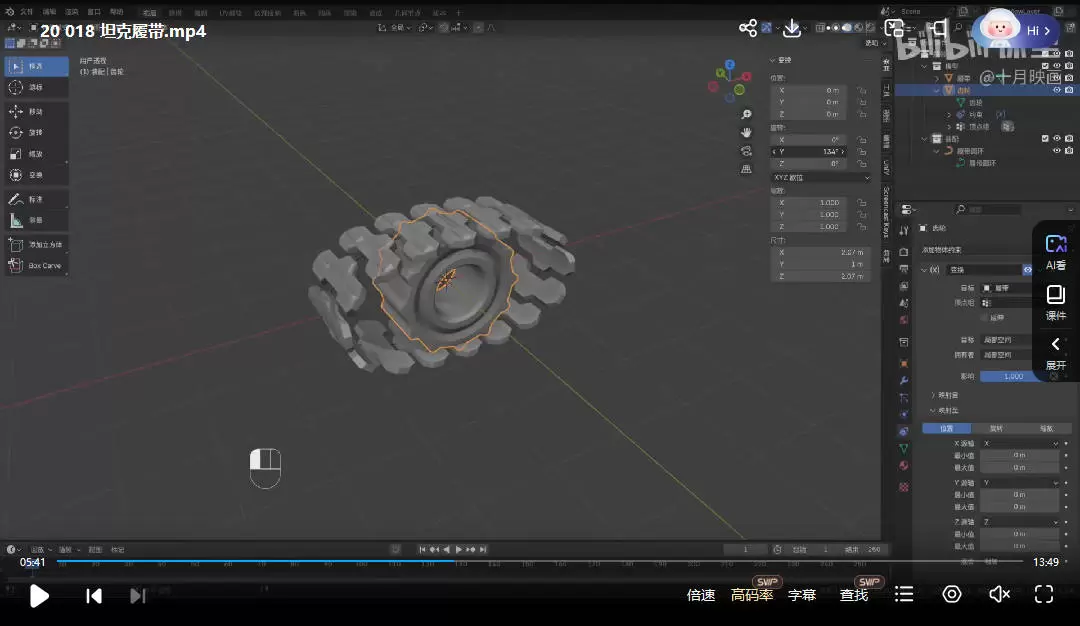
Task: Select the Move tool in Blender's toolbar
Action: 37,111
